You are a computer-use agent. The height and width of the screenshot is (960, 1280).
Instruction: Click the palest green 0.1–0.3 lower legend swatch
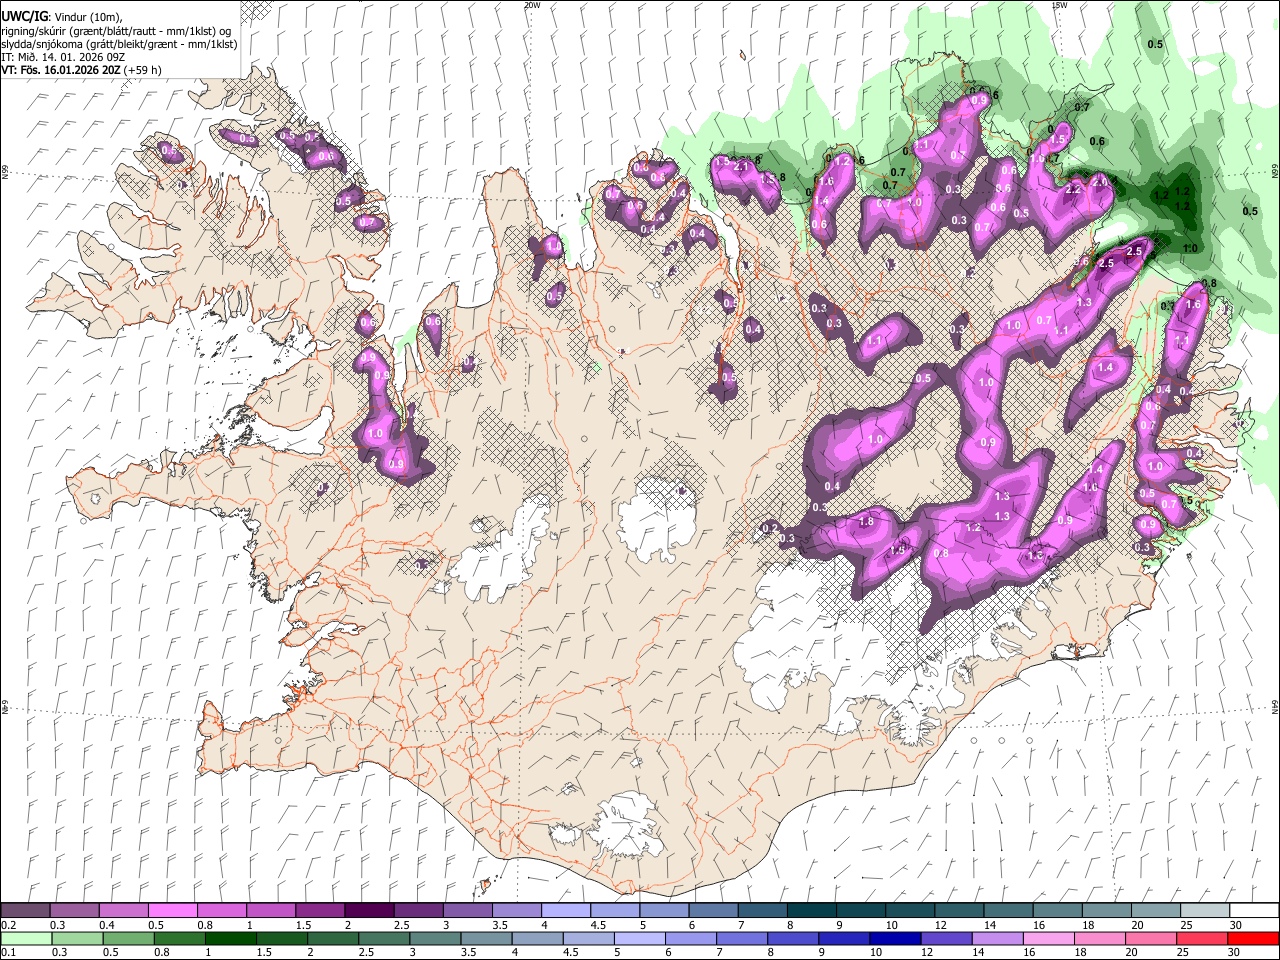pos(25,939)
